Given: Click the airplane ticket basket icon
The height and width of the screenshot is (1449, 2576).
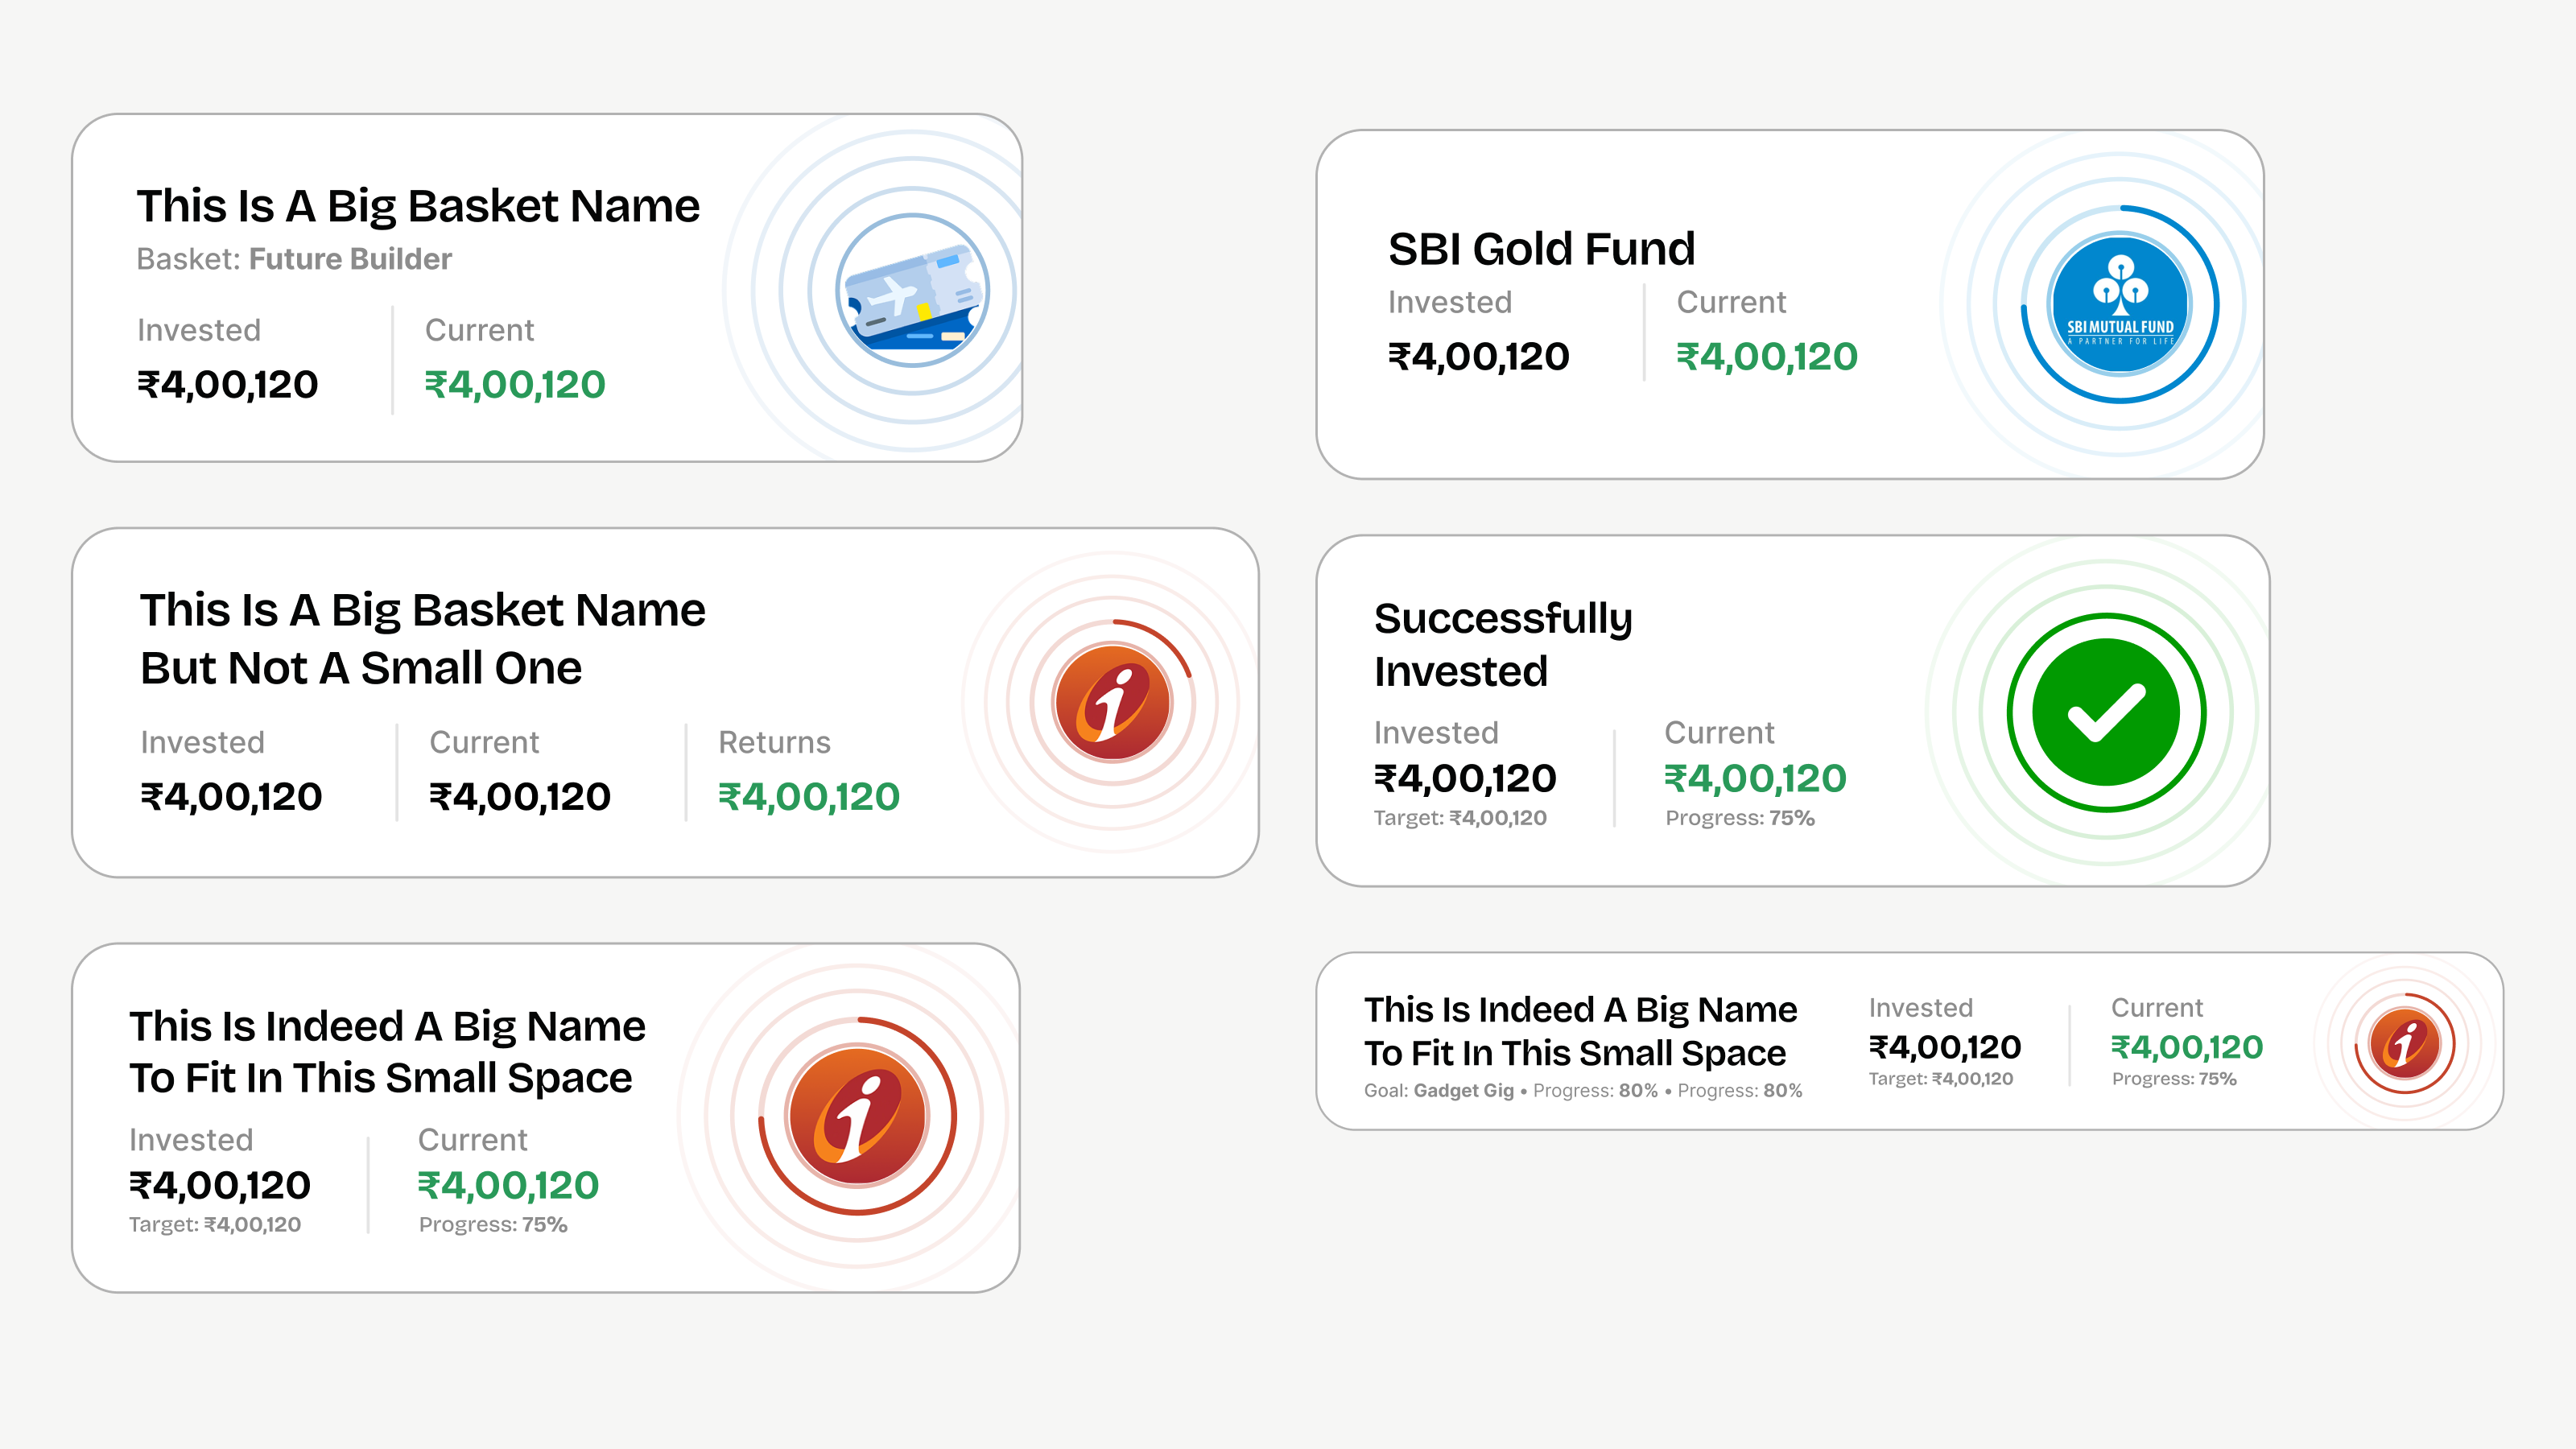Looking at the screenshot, I should pos(911,291).
